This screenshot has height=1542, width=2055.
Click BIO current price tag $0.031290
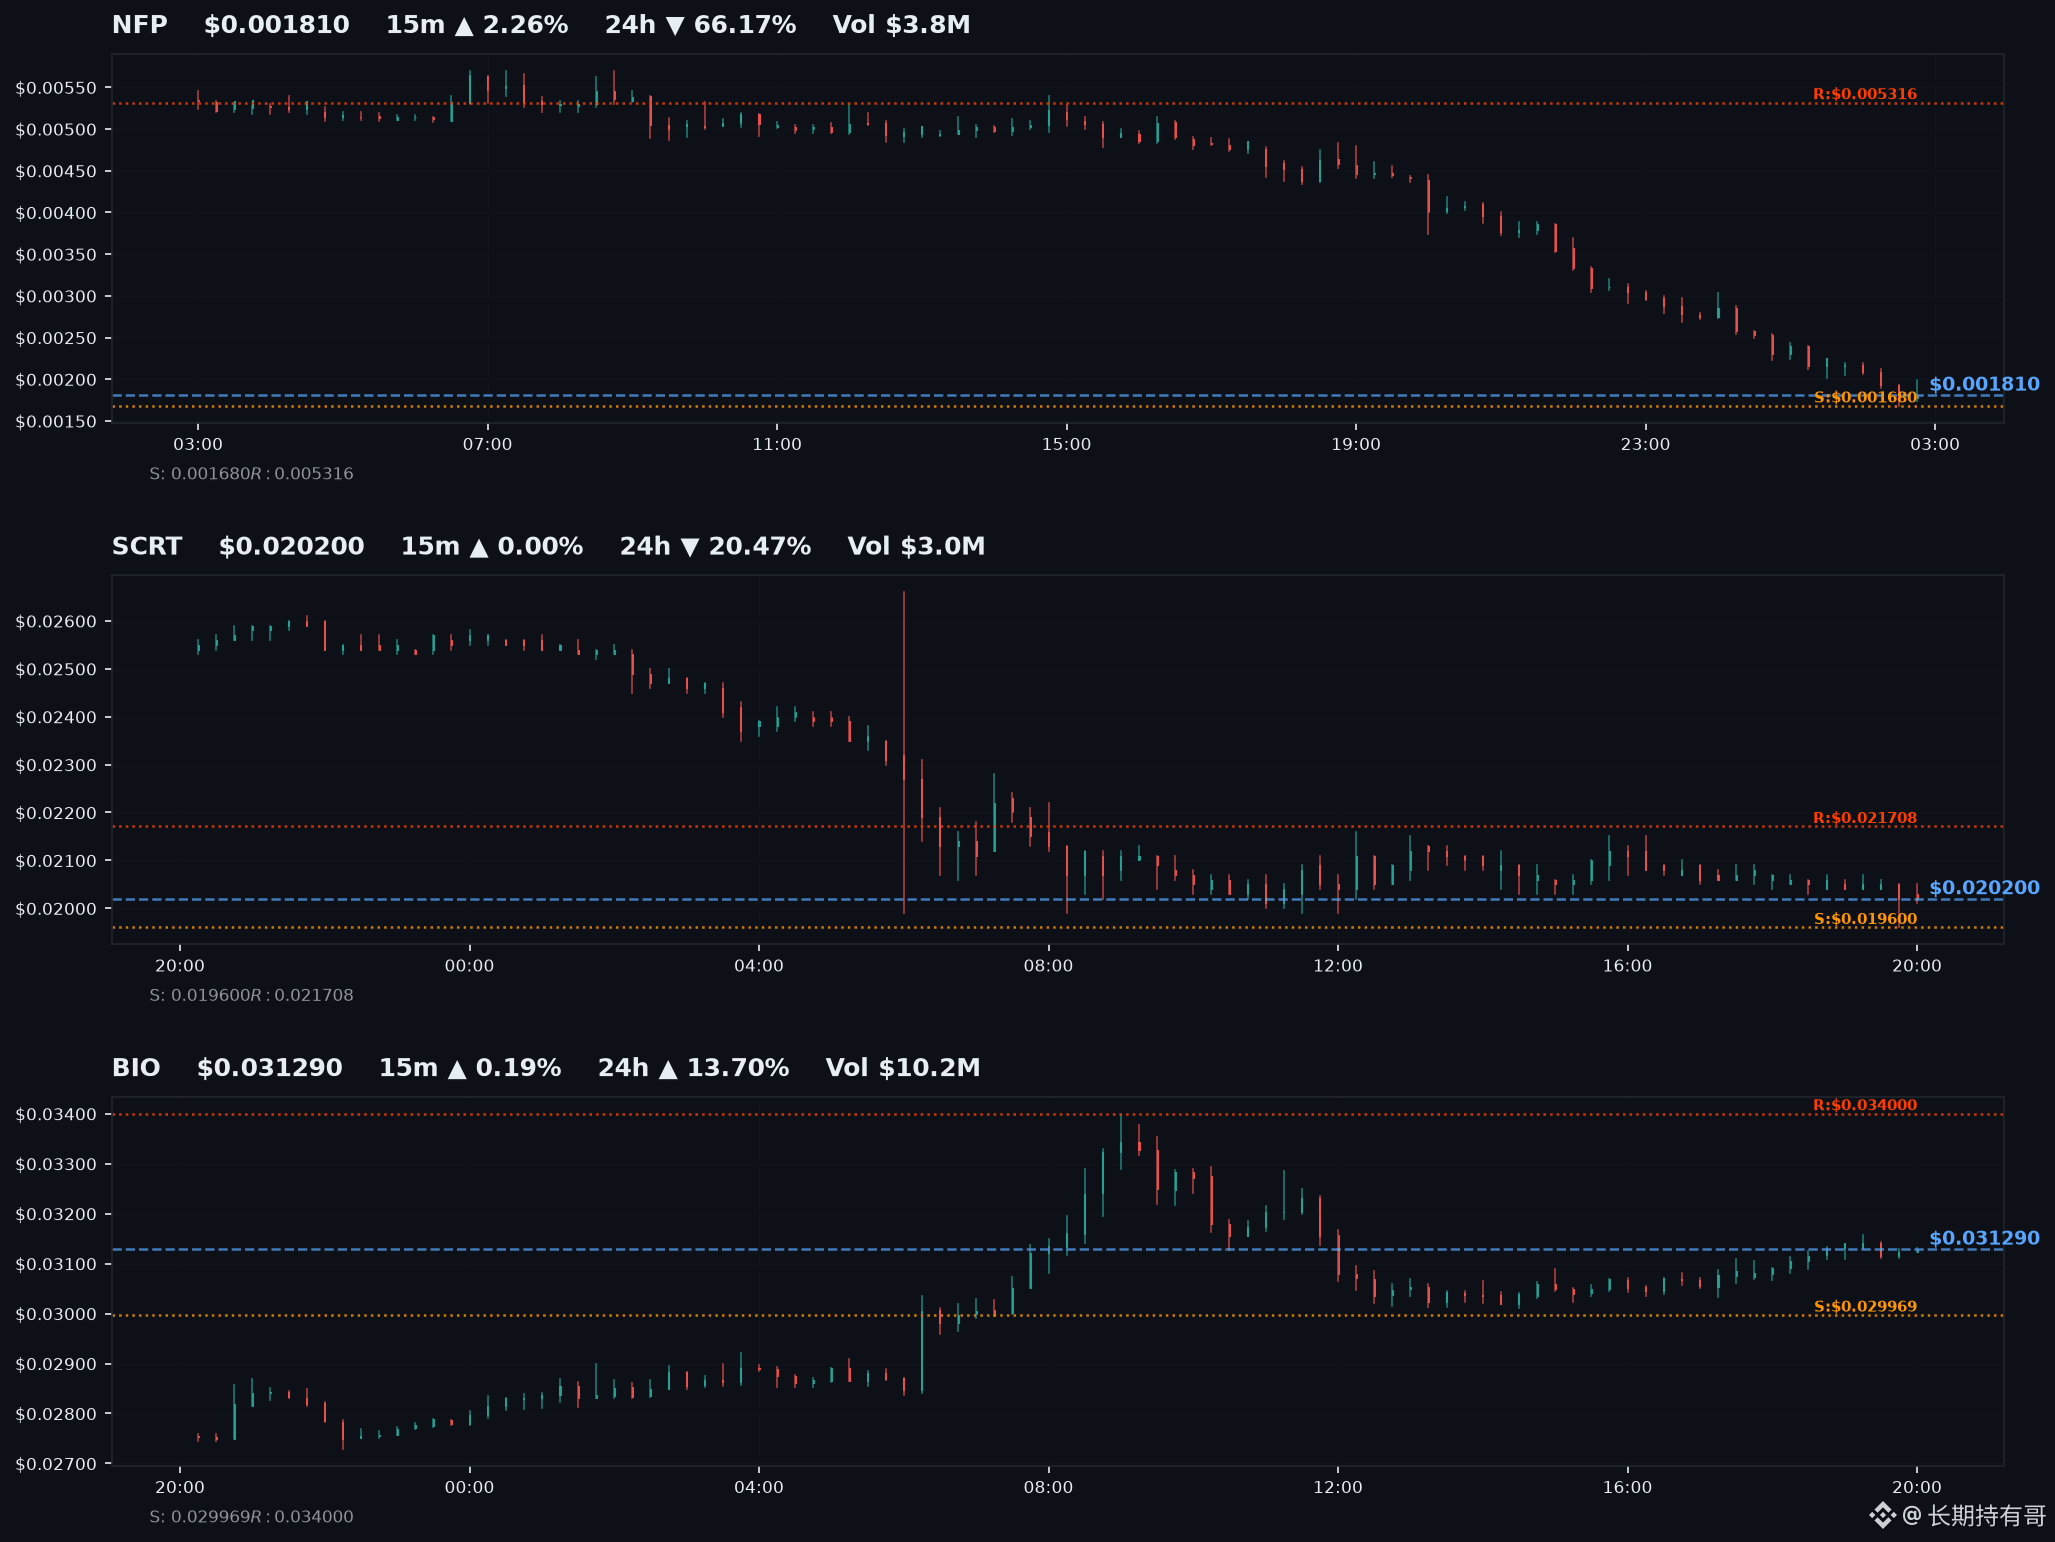tap(1984, 1238)
